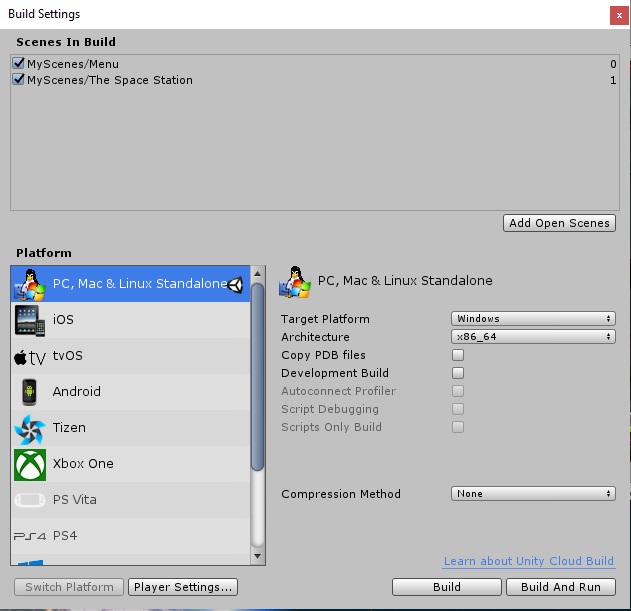The image size is (631, 611).
Task: Click the Build button
Action: pyautogui.click(x=447, y=587)
